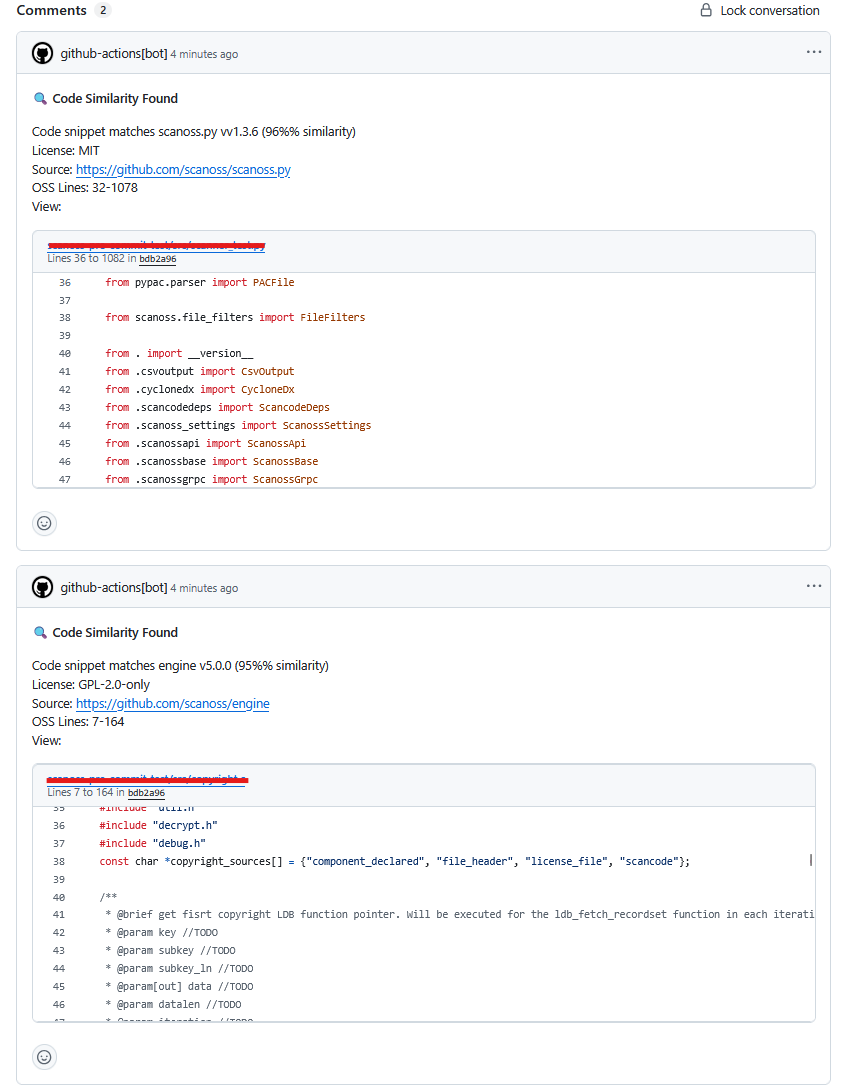Open the smiley reaction icon on second comment

[44, 1056]
